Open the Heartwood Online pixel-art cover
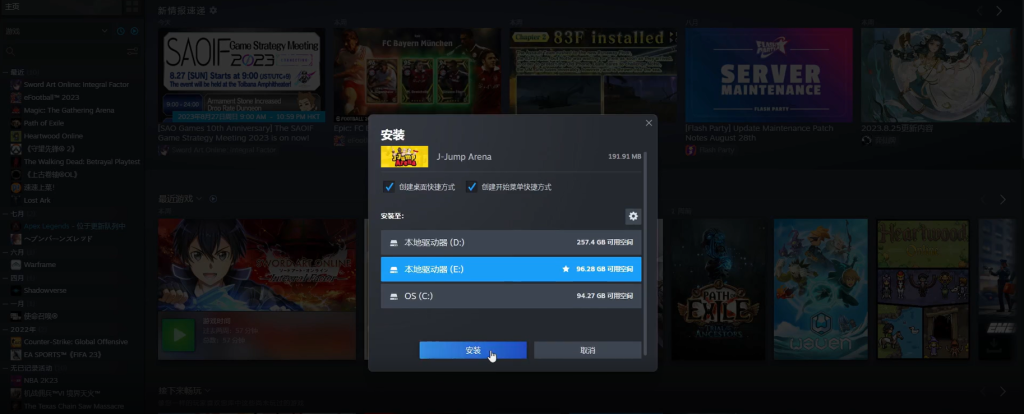The image size is (1024, 414). coord(923,289)
